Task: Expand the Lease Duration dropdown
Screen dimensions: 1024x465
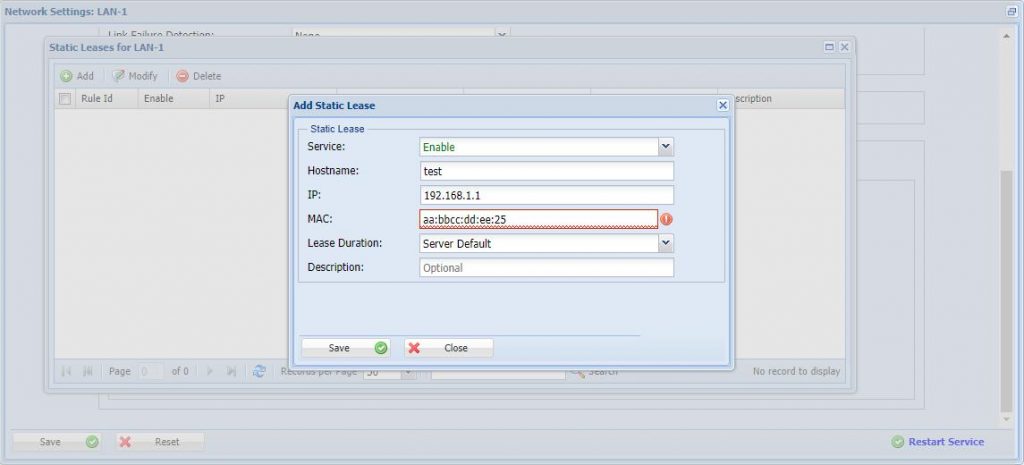Action: [666, 243]
